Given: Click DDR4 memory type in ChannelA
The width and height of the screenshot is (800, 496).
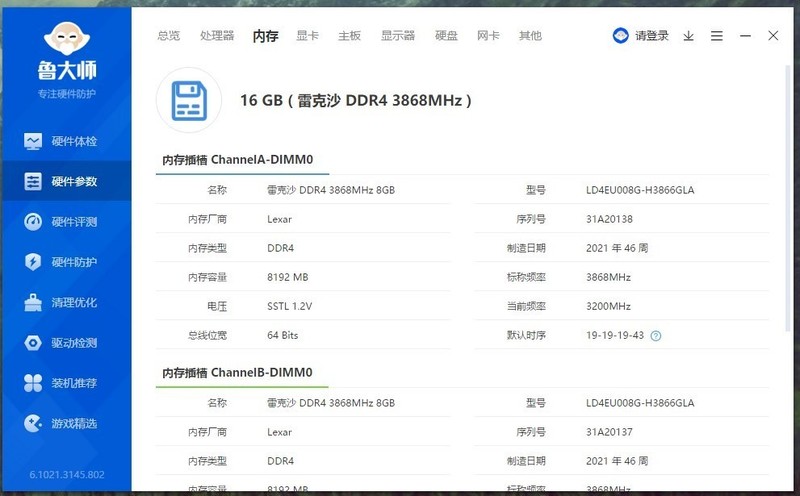Looking at the screenshot, I should [x=281, y=249].
